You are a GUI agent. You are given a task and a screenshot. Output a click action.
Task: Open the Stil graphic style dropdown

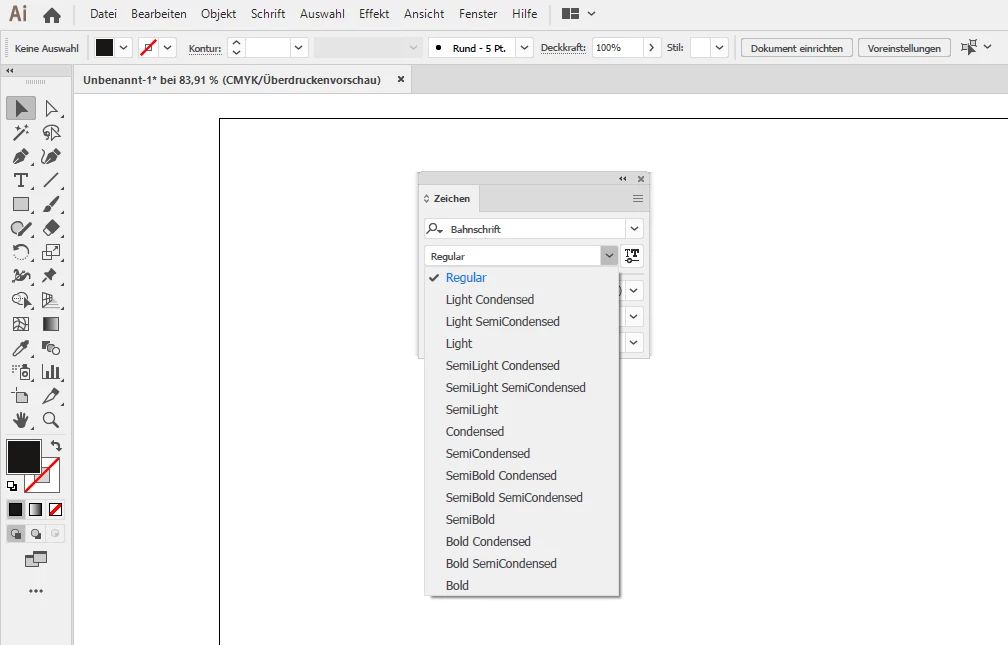[x=719, y=48]
